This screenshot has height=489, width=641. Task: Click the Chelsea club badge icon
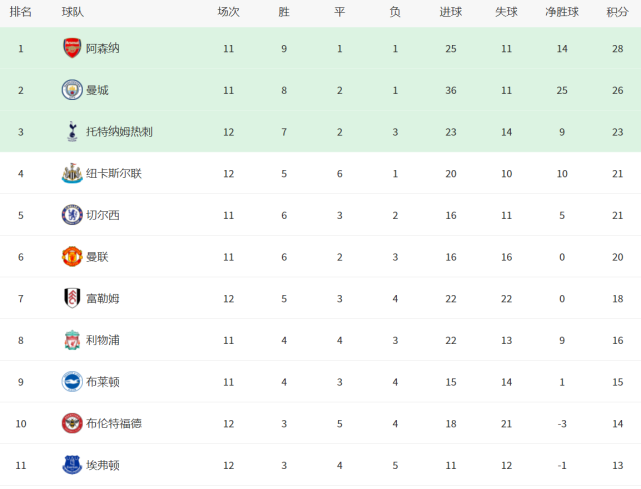(72, 215)
